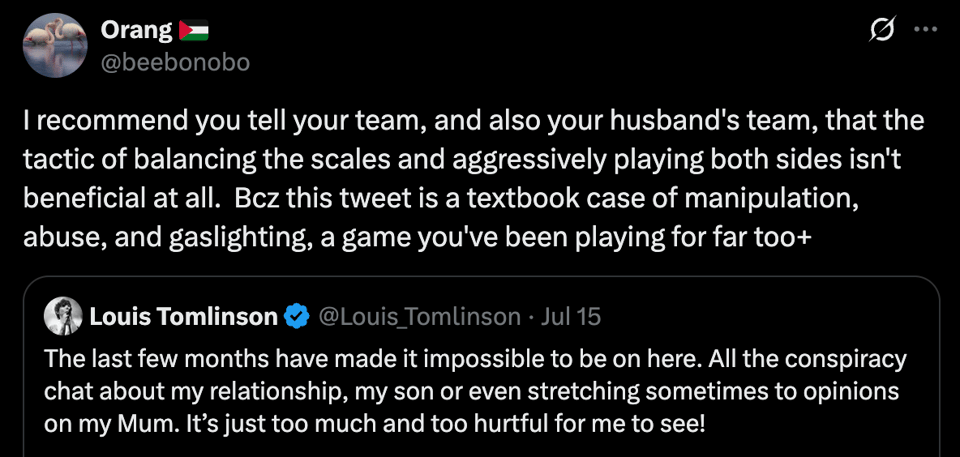Click "I recommend you tell your team" text
The image size is (960, 457).
click(x=170, y=122)
